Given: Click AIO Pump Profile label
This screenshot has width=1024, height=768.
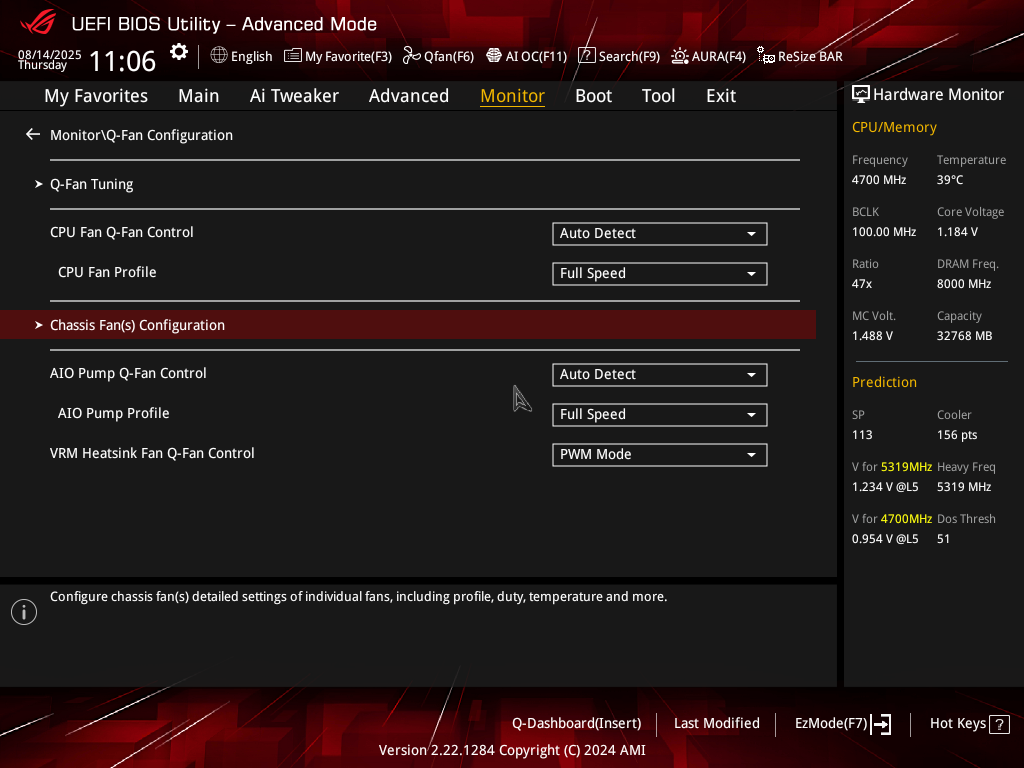Looking at the screenshot, I should click(114, 413).
